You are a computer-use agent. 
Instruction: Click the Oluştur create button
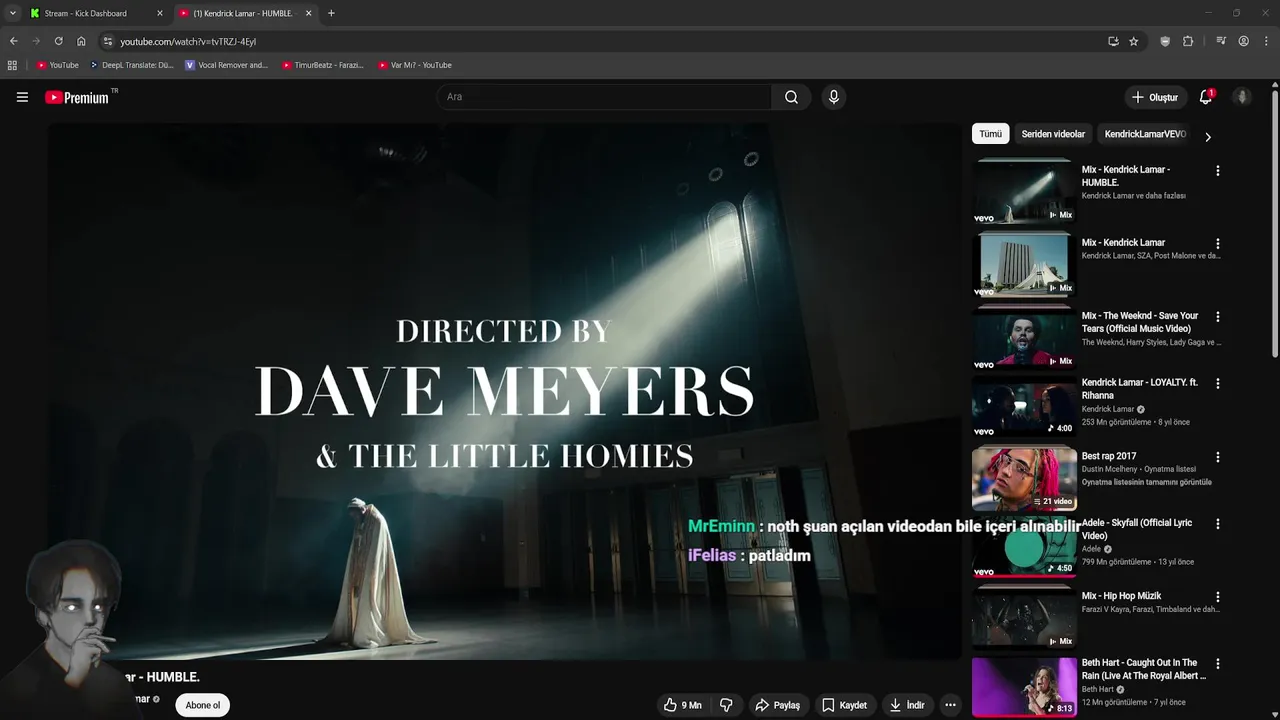[x=1154, y=97]
